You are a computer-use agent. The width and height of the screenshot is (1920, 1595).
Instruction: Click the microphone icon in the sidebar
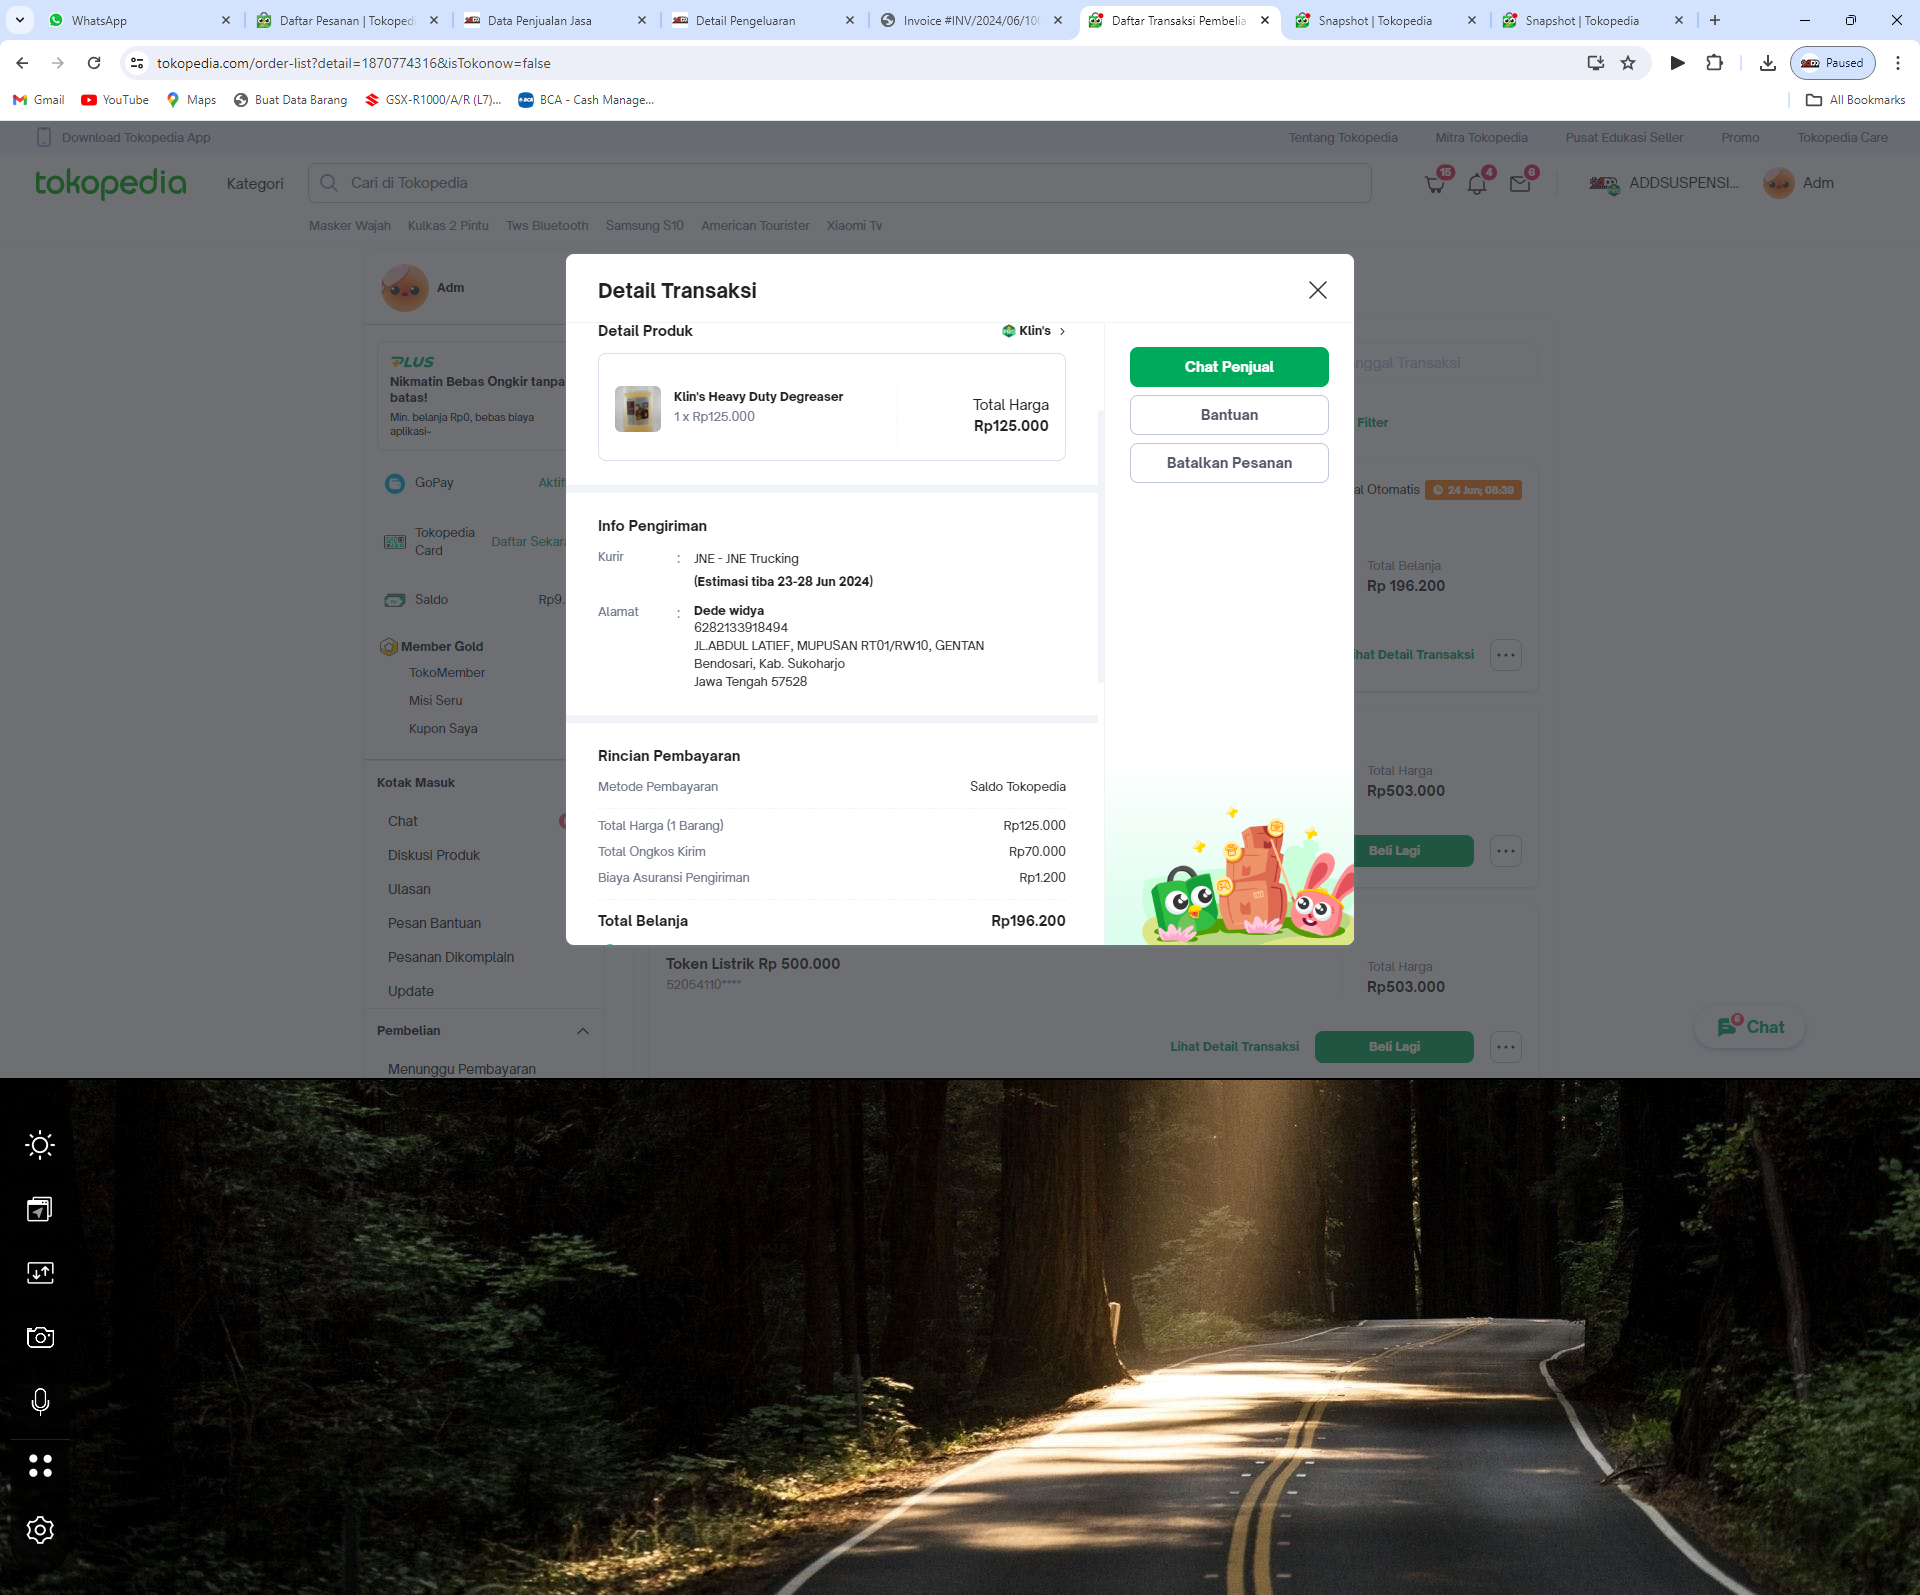40,1401
